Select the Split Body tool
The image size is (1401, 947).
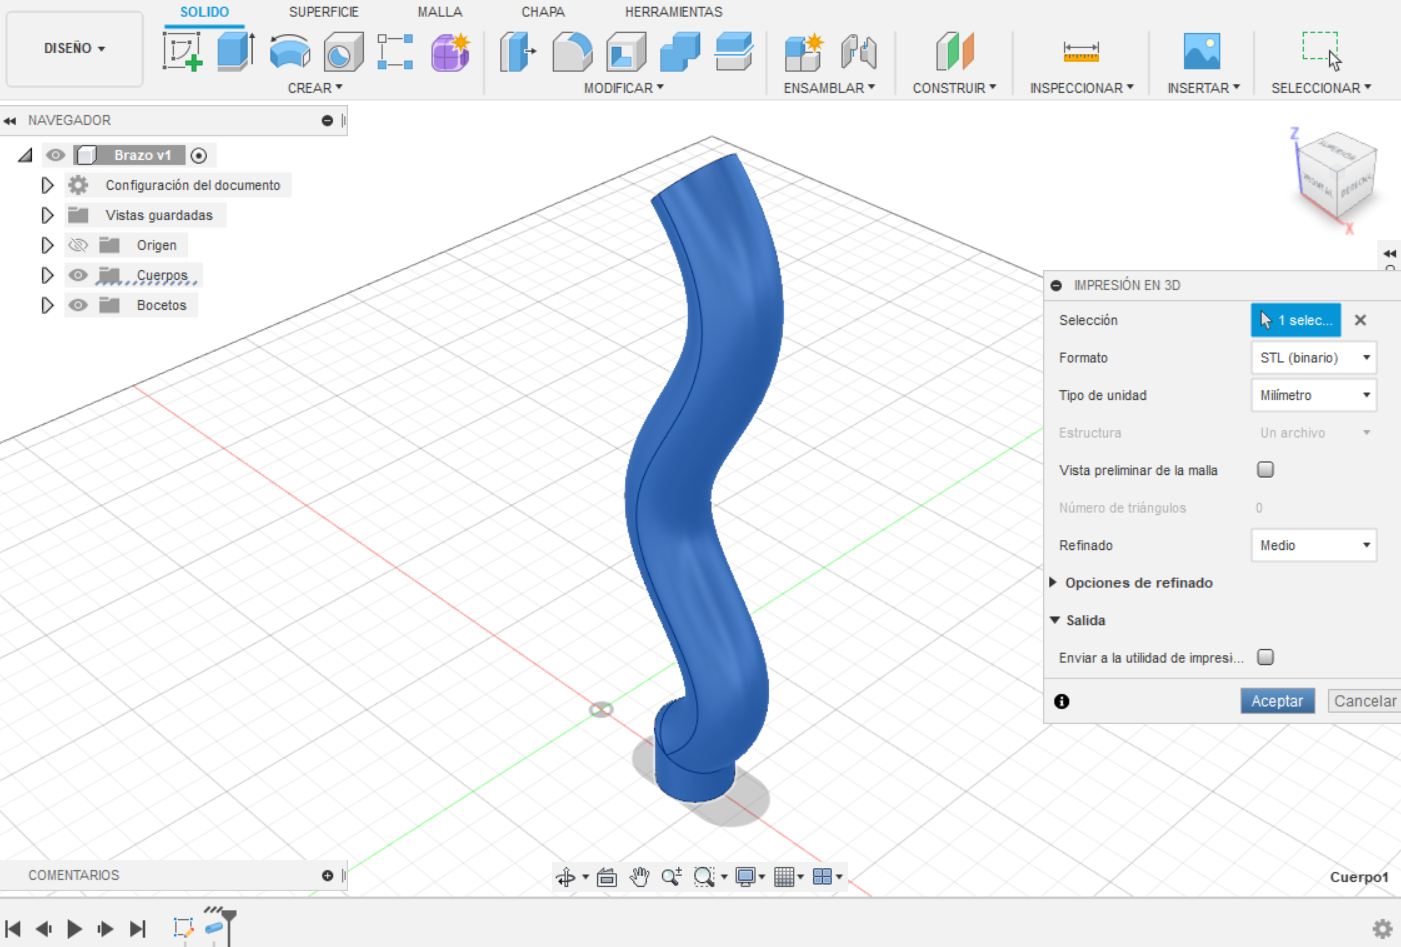pyautogui.click(x=734, y=51)
